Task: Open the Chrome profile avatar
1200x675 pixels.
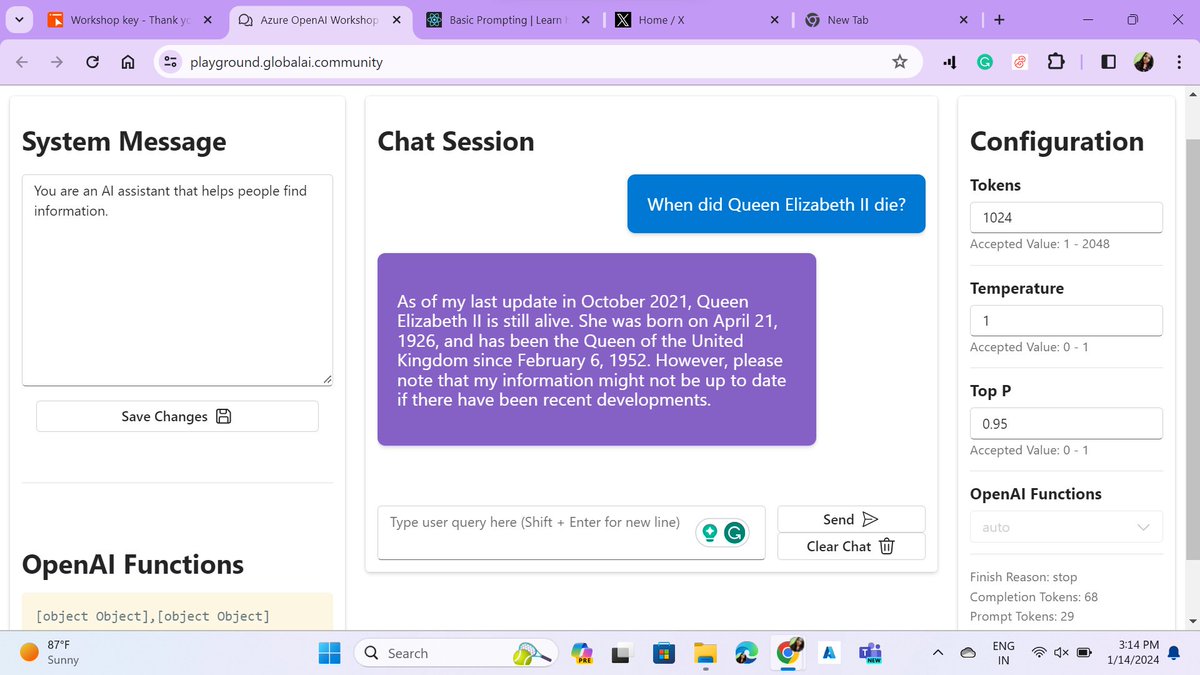Action: coord(1143,62)
